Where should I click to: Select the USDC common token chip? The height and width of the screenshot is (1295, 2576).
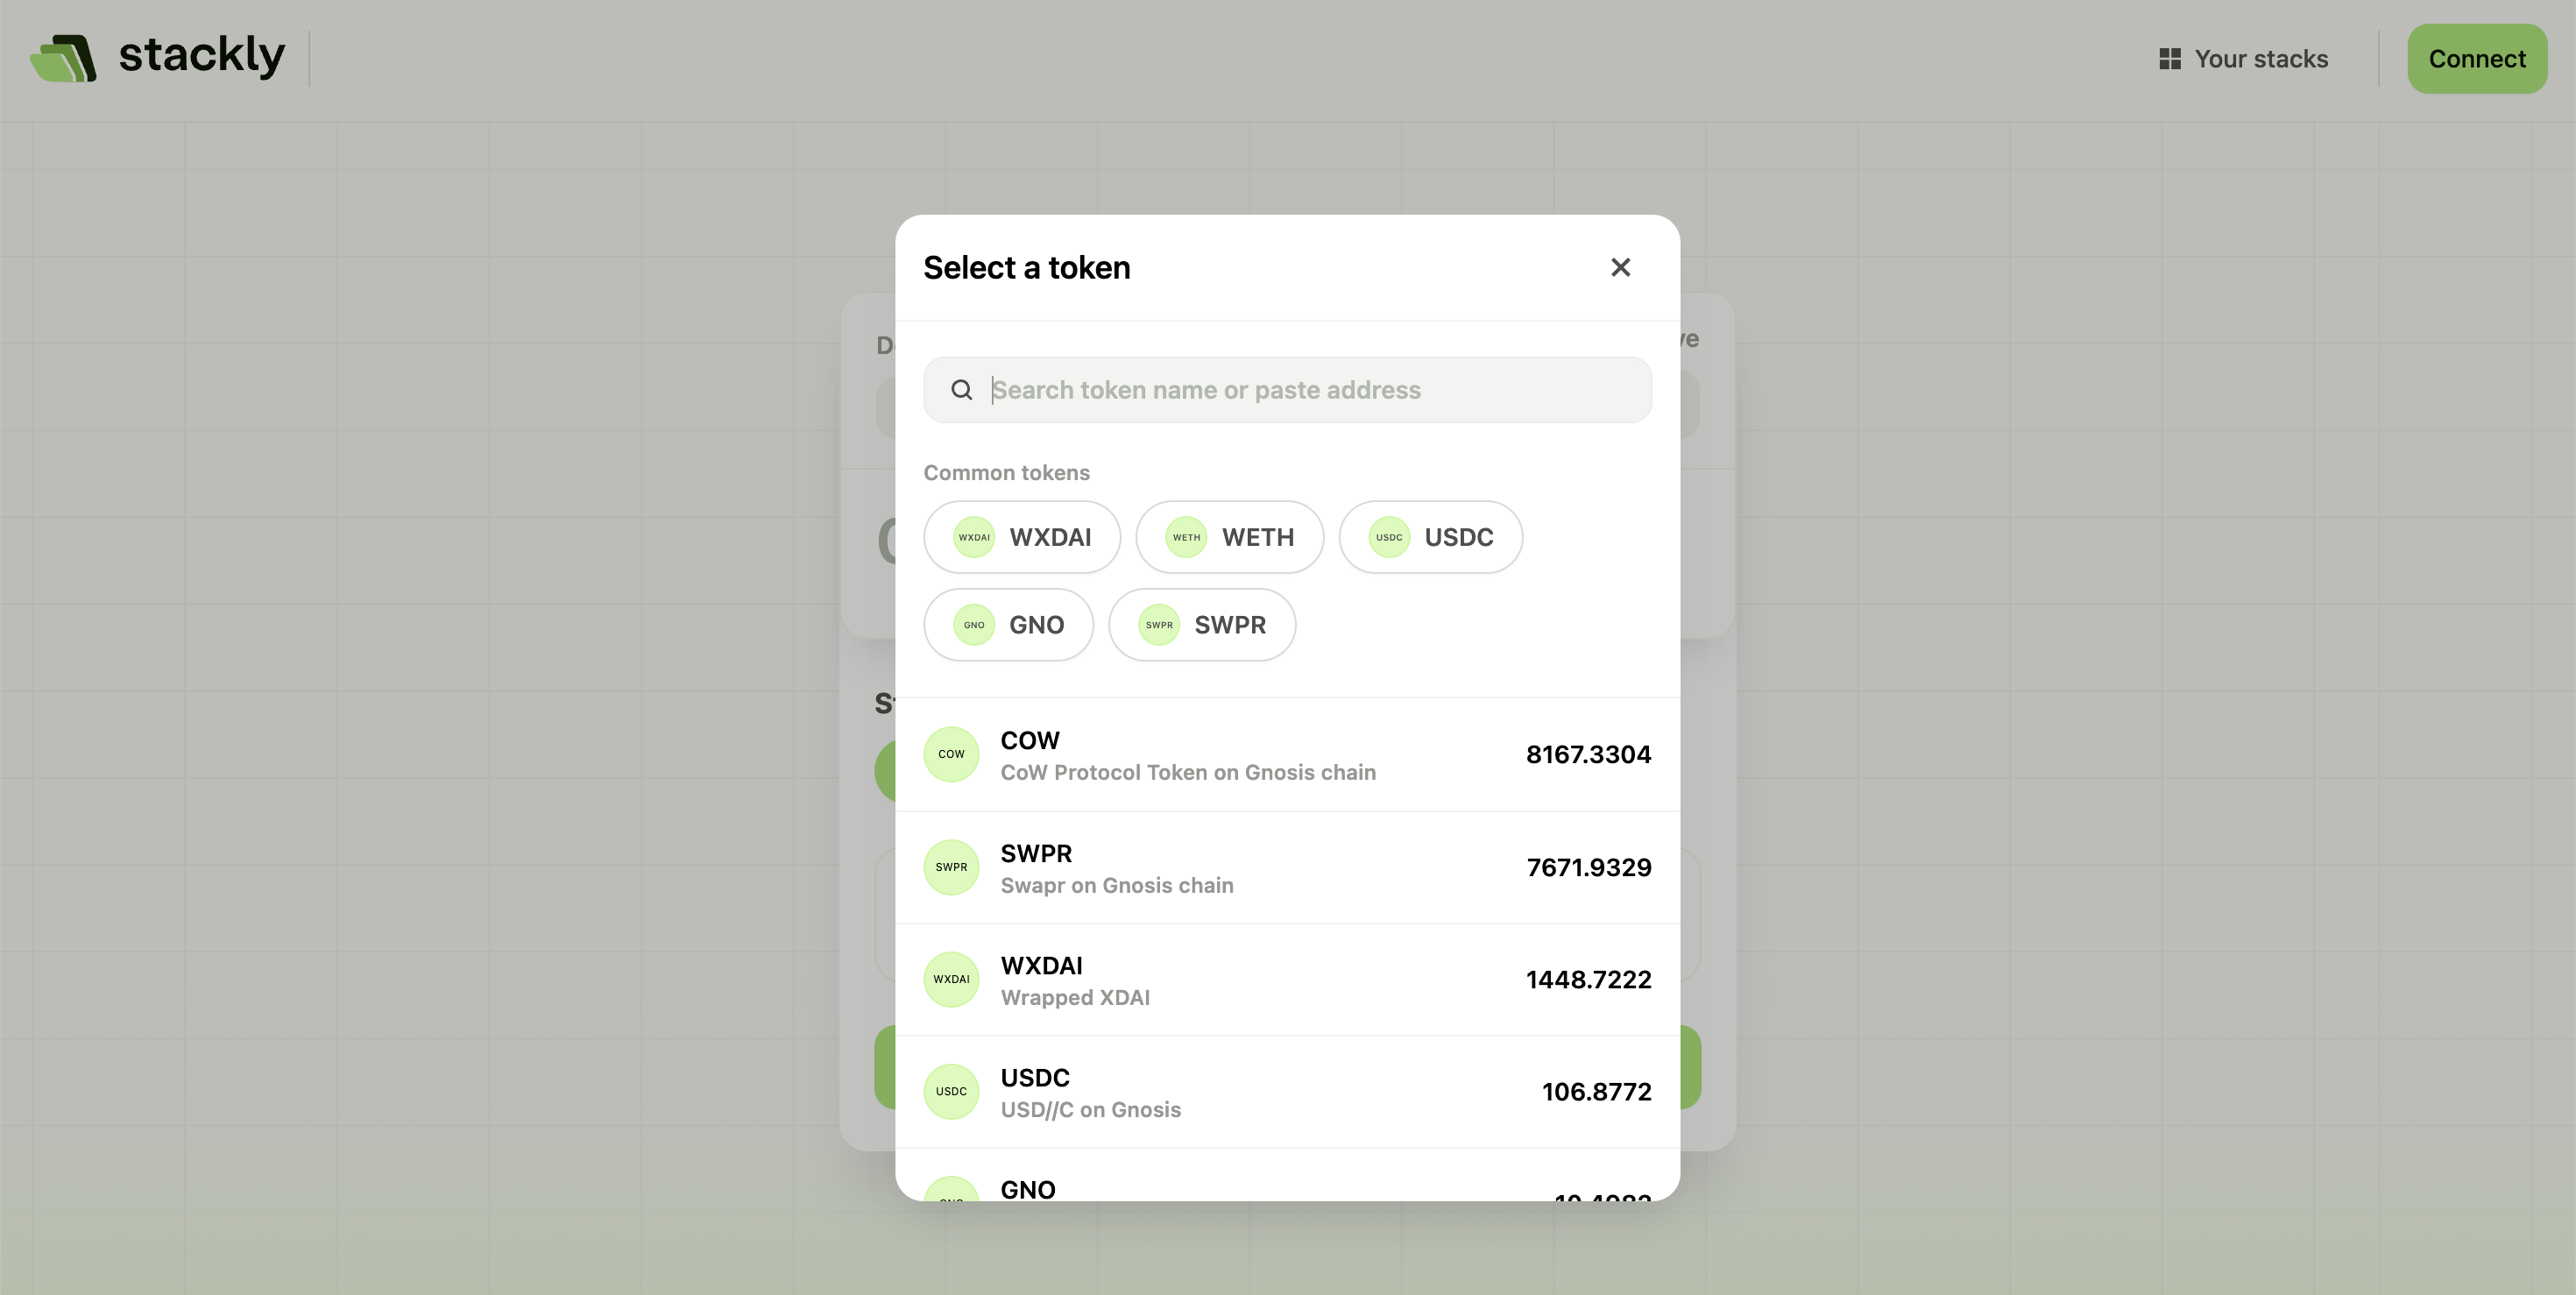(1431, 537)
